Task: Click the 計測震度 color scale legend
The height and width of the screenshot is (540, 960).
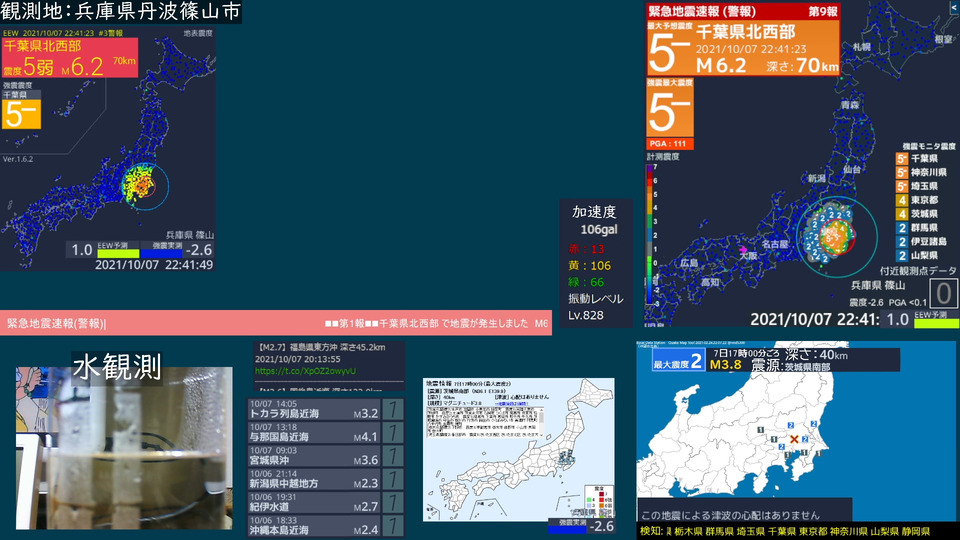Action: (x=650, y=235)
